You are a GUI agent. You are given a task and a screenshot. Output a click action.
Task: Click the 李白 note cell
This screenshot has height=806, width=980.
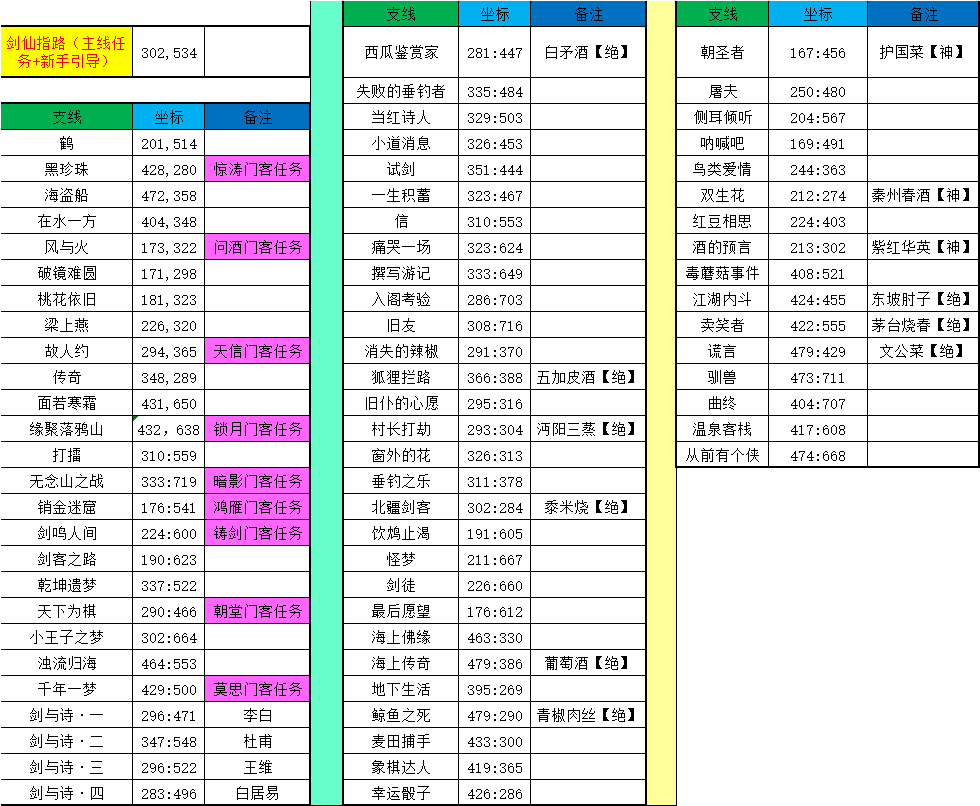pyautogui.click(x=258, y=716)
